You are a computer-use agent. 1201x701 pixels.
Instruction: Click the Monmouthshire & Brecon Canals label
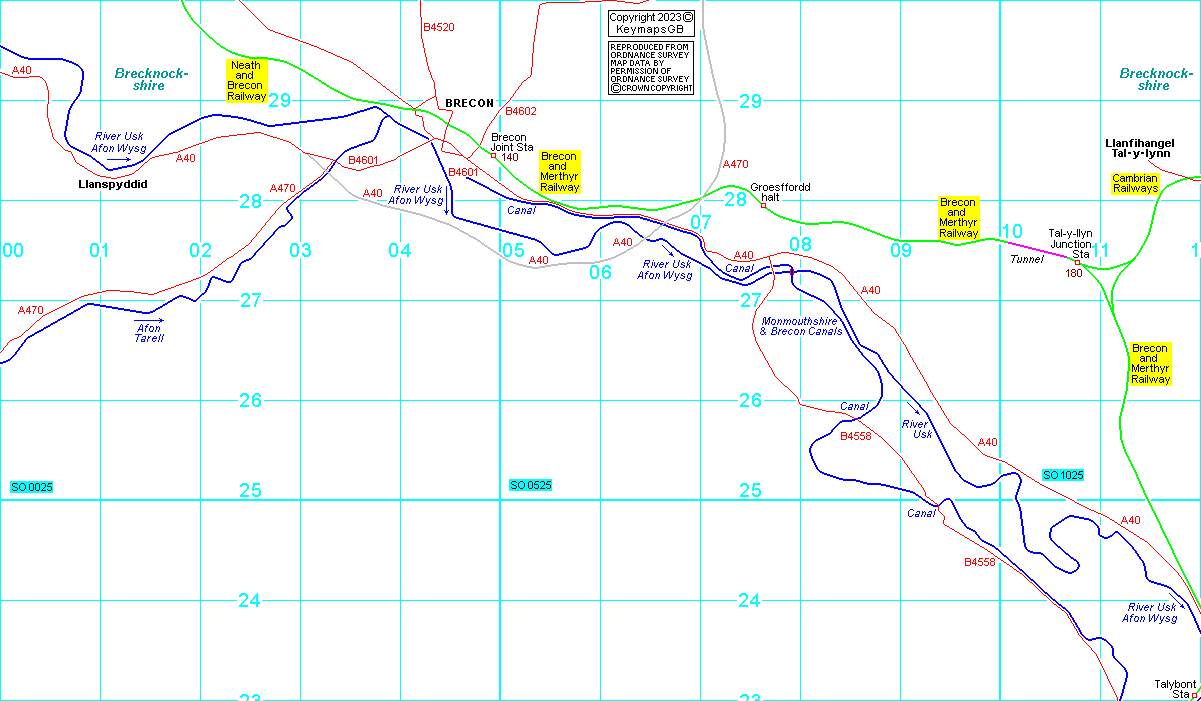(801, 326)
